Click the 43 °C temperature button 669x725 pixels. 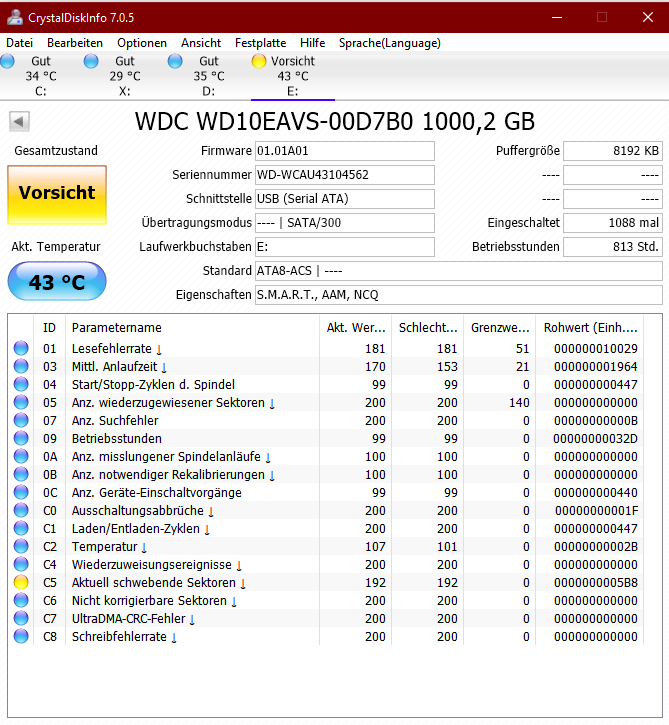pos(57,281)
